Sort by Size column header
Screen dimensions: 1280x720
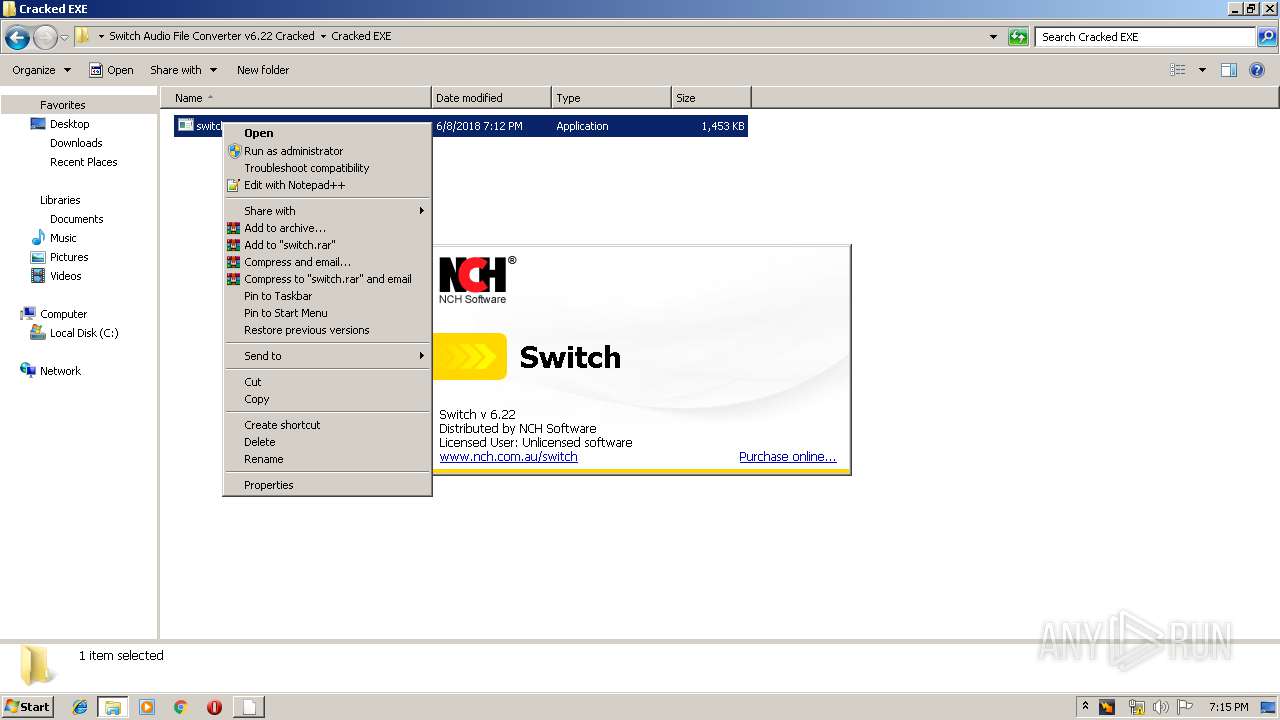(x=711, y=98)
